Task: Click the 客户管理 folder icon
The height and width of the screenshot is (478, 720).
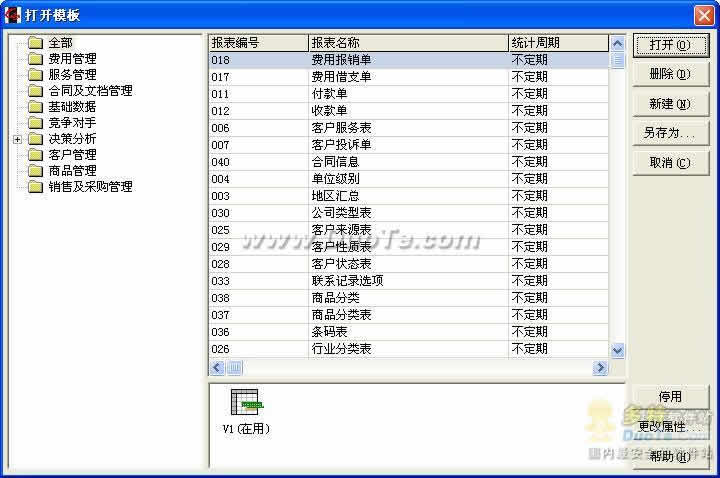Action: tap(35, 155)
